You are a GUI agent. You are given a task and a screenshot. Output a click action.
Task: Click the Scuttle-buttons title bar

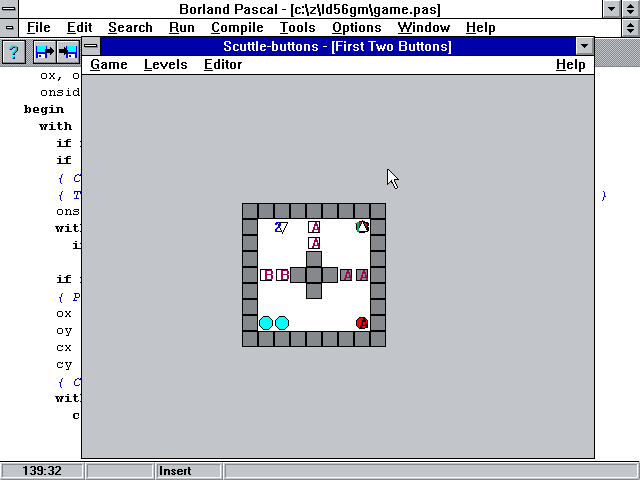(337, 46)
